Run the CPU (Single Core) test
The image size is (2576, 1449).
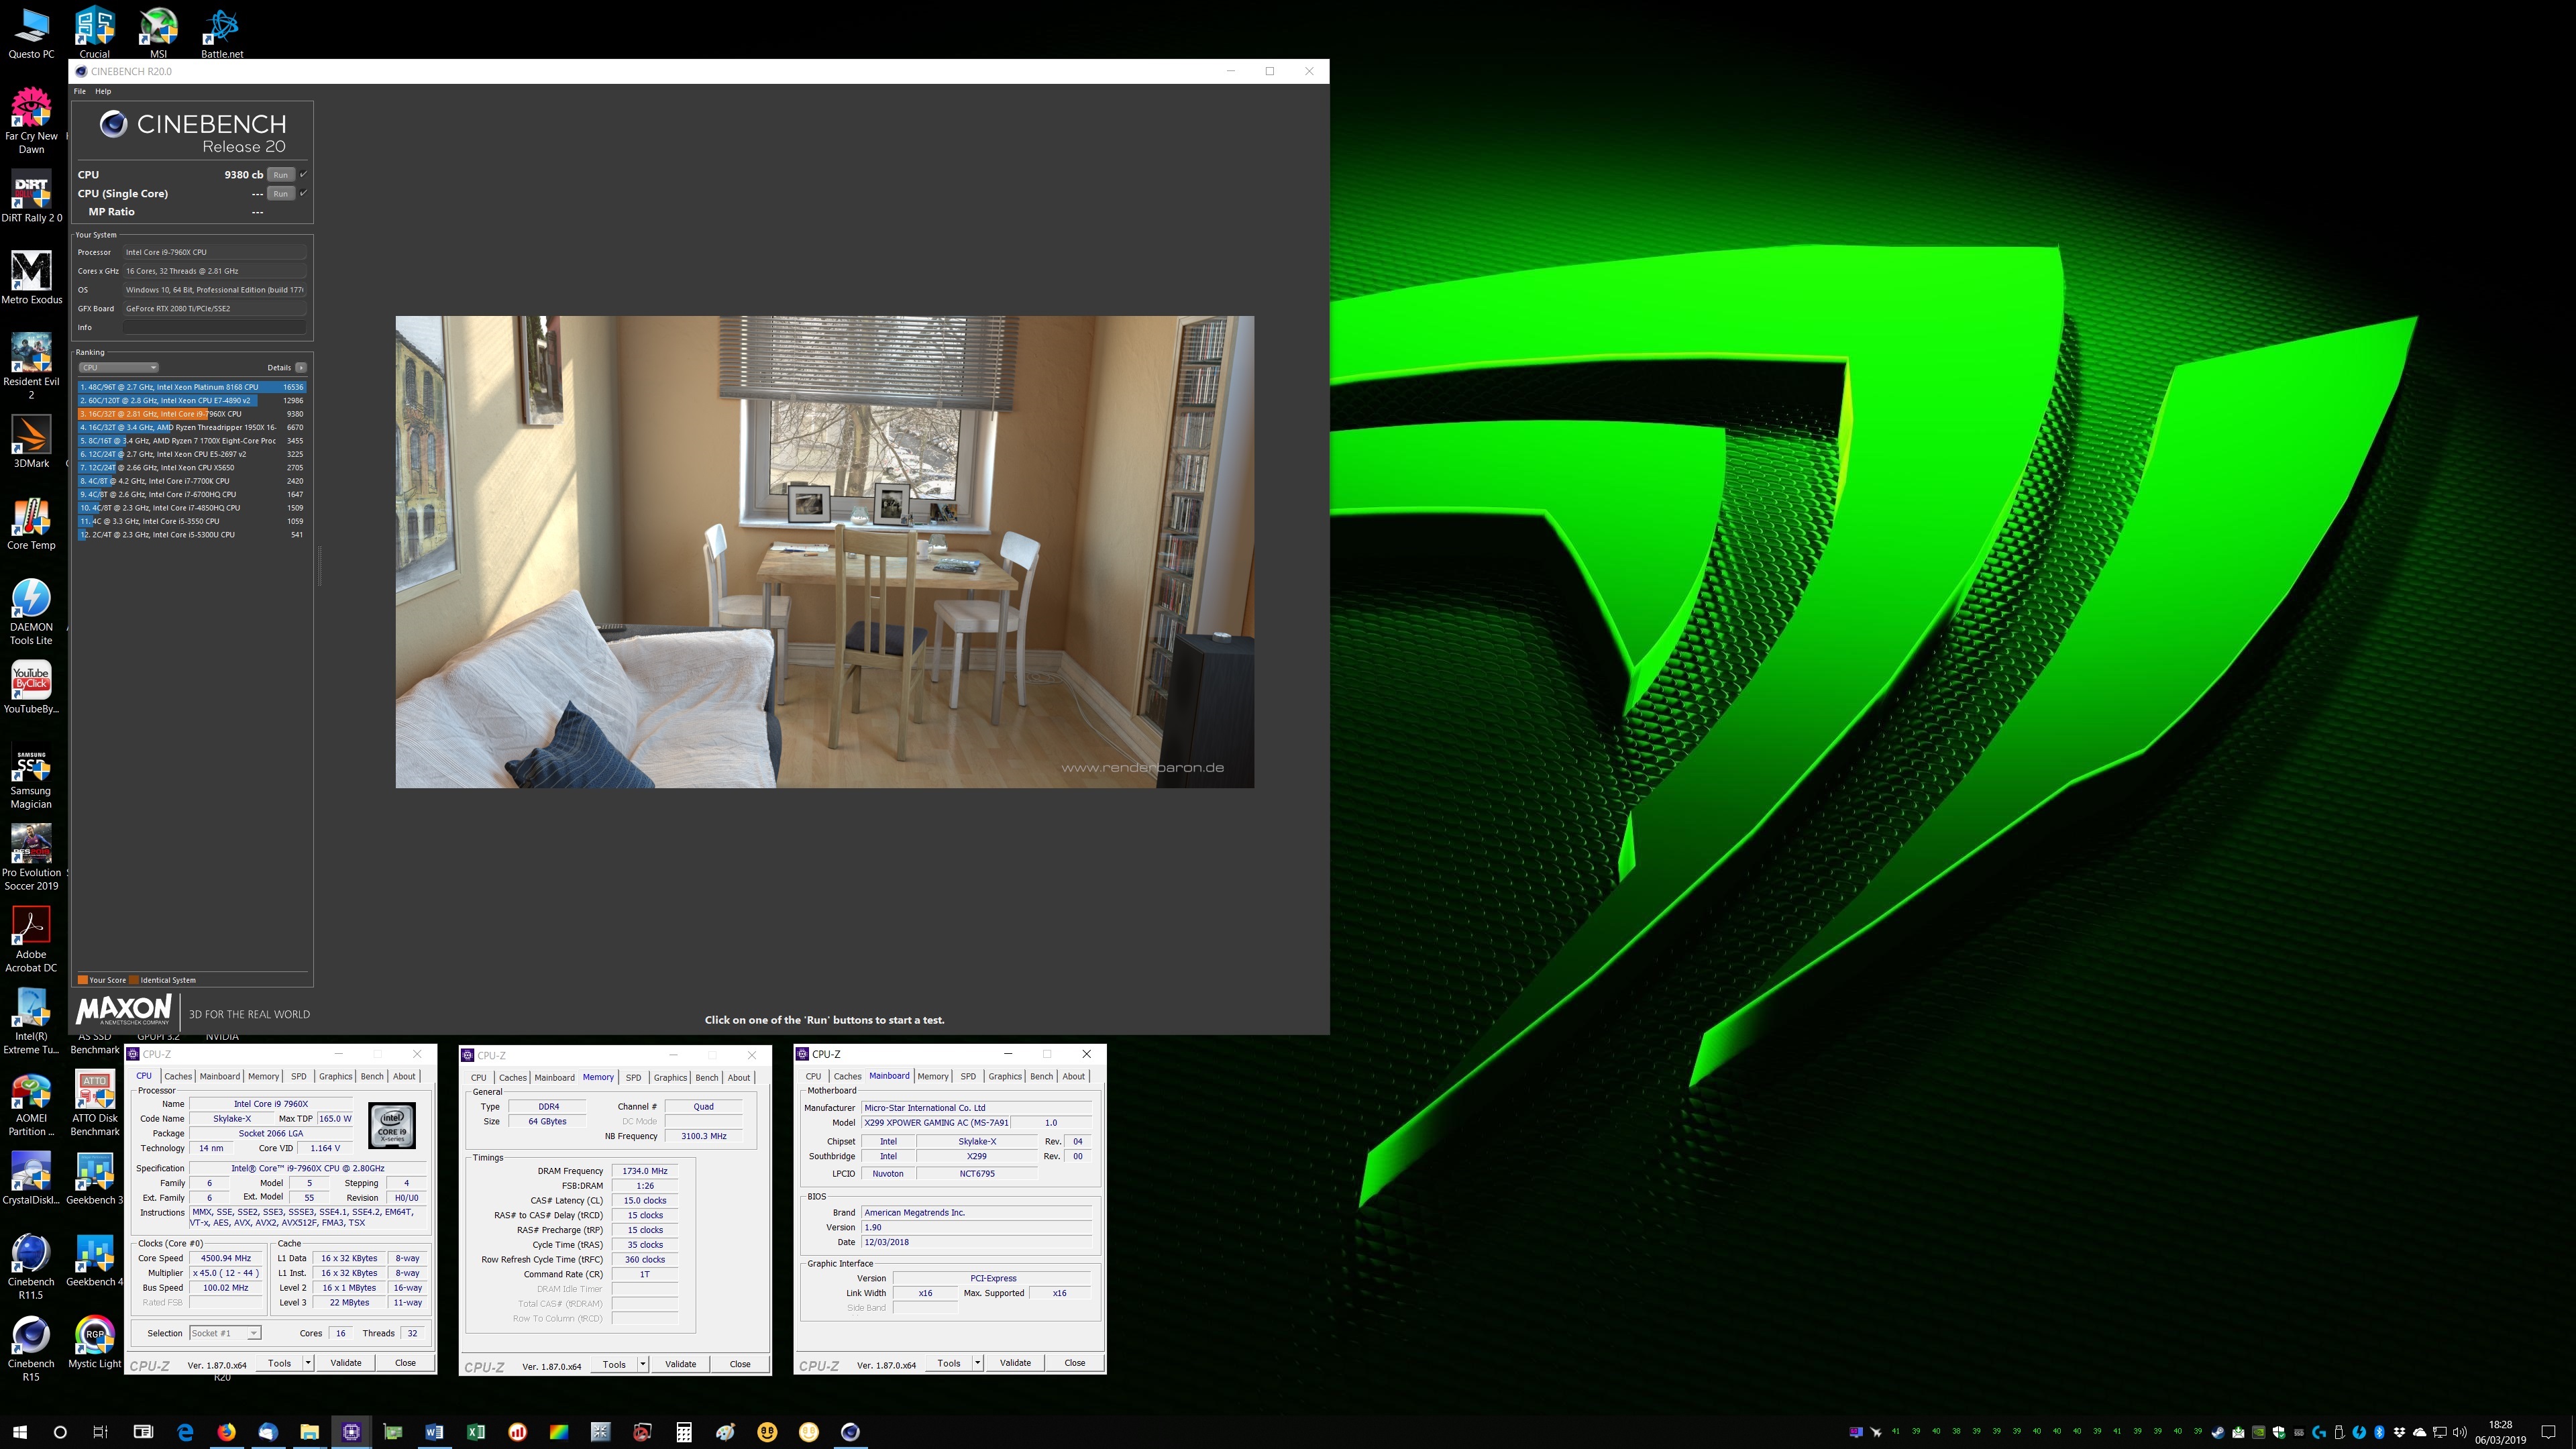click(x=281, y=194)
